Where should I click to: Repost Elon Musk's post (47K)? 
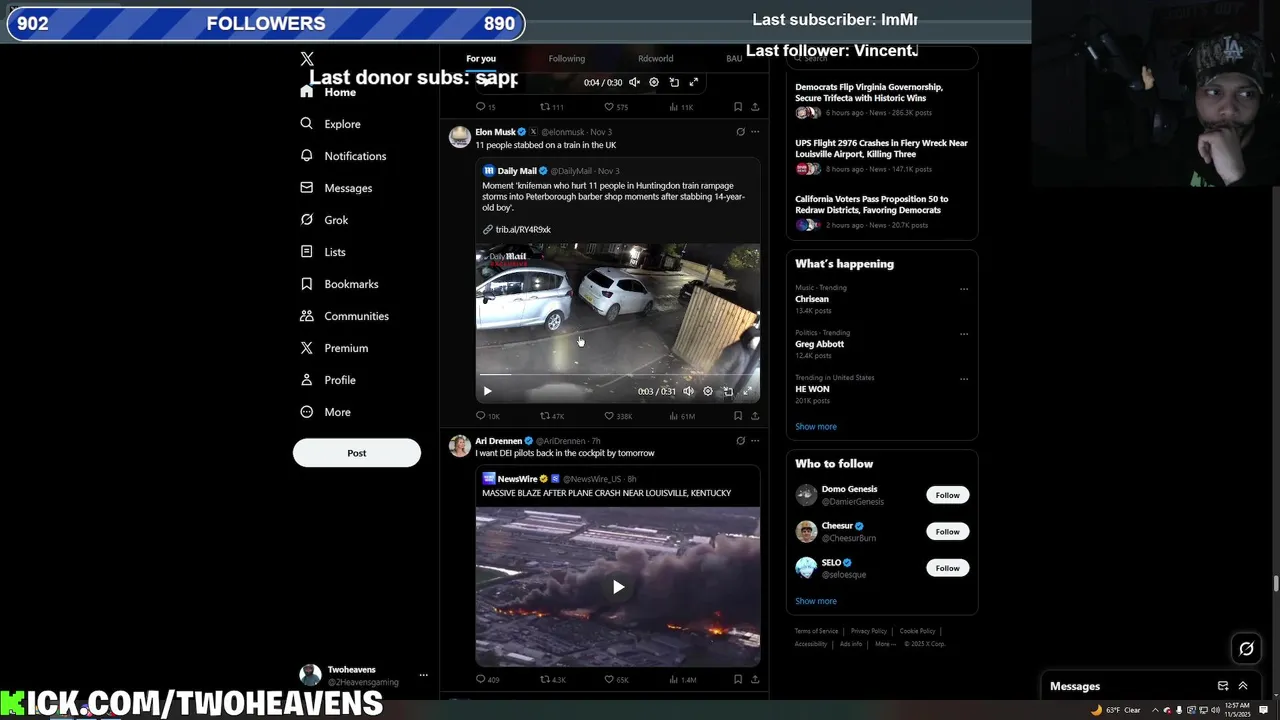[x=552, y=416]
